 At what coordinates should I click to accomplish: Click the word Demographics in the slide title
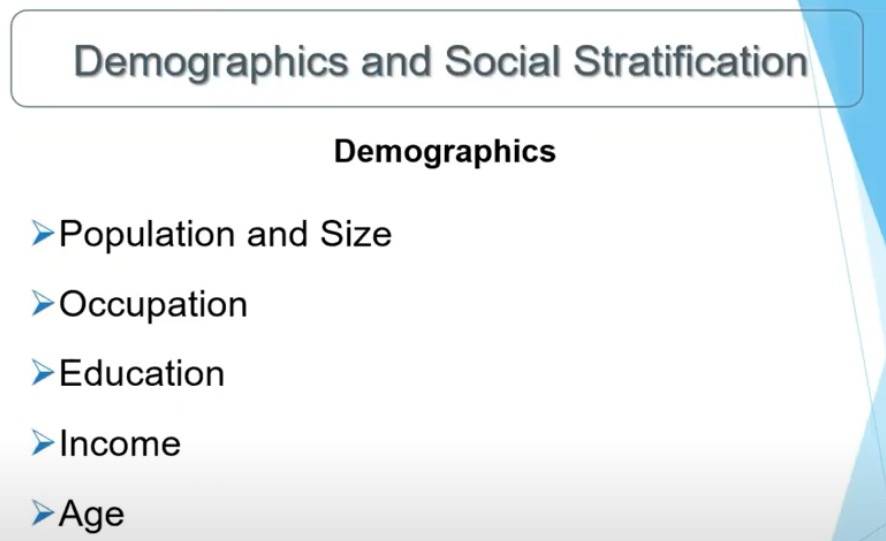click(211, 62)
